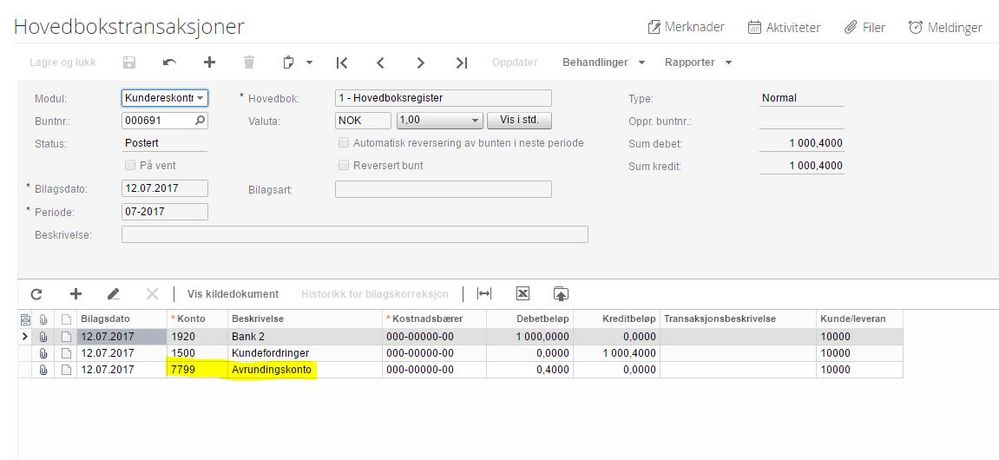This screenshot has width=999, height=460.
Task: Open the Behandlinger menu
Action: click(603, 62)
